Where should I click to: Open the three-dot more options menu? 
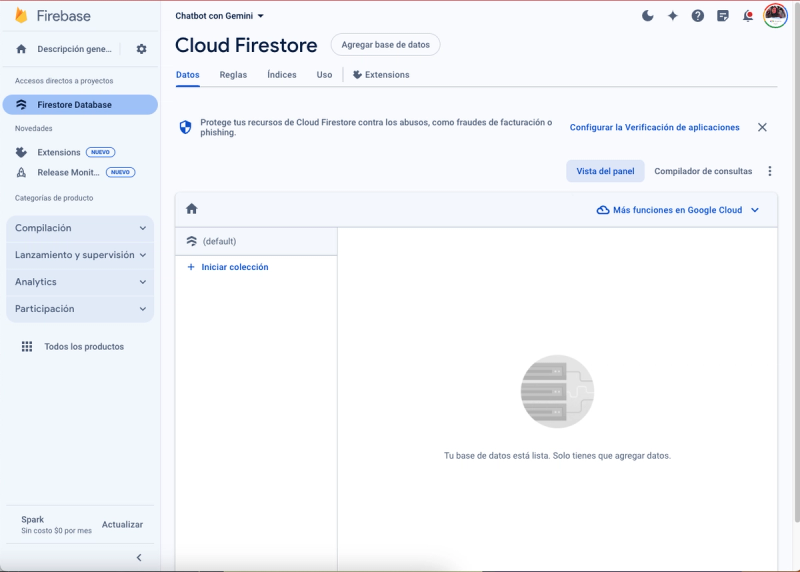[x=769, y=171]
